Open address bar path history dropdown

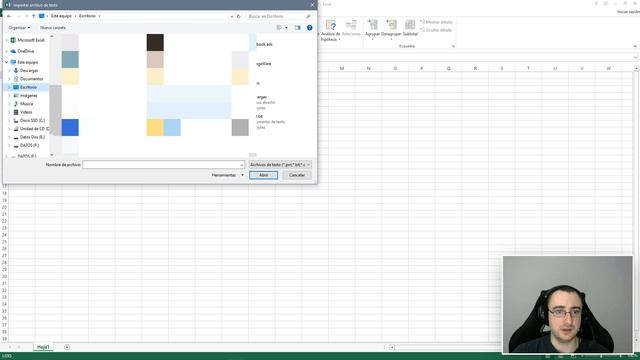click(x=231, y=16)
